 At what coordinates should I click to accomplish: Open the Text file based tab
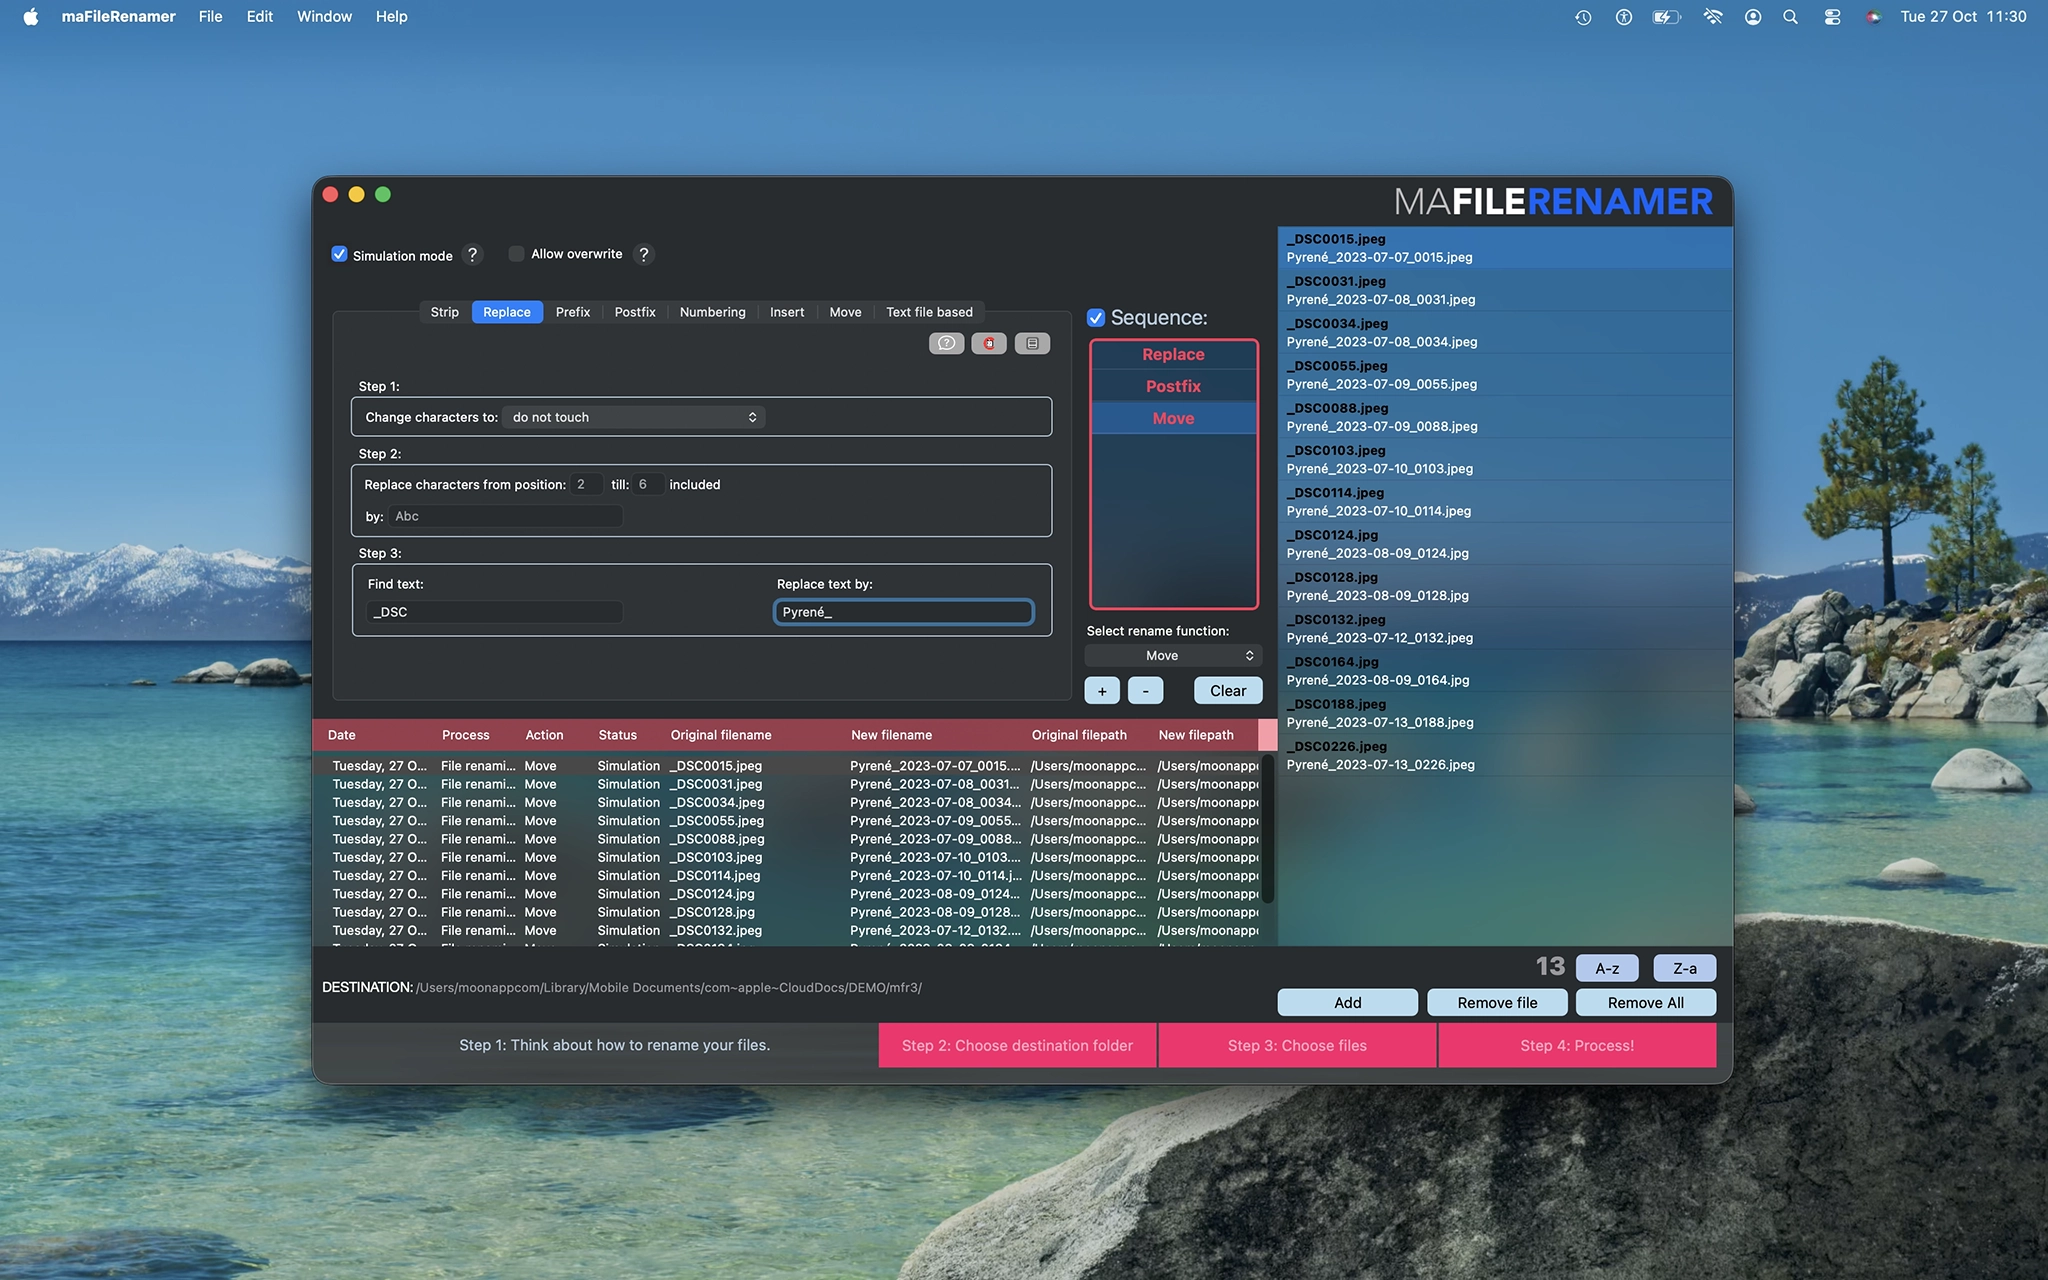click(x=929, y=312)
